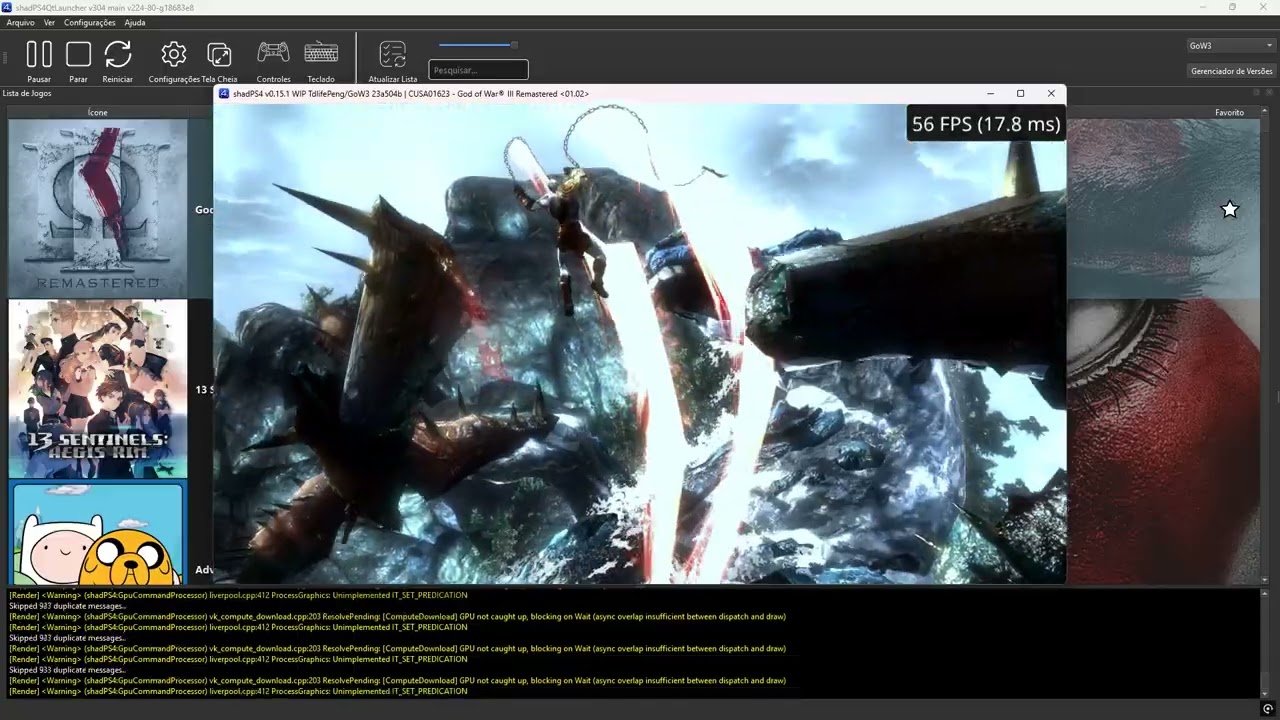
Task: Click the round icon at bottom-right corner
Action: tap(1268, 709)
